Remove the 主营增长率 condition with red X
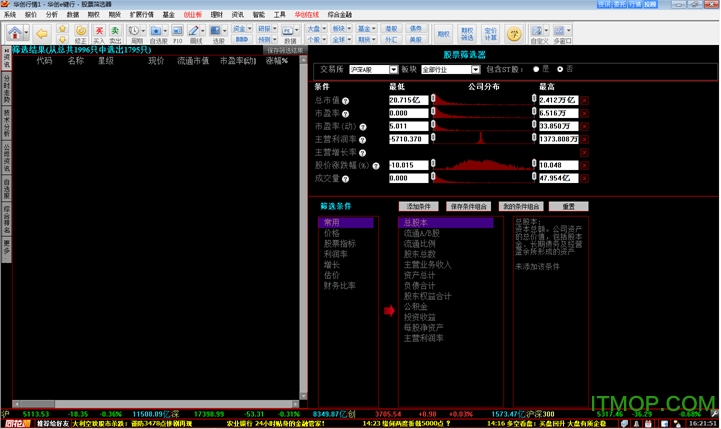This screenshot has height=429, width=721. [x=584, y=152]
